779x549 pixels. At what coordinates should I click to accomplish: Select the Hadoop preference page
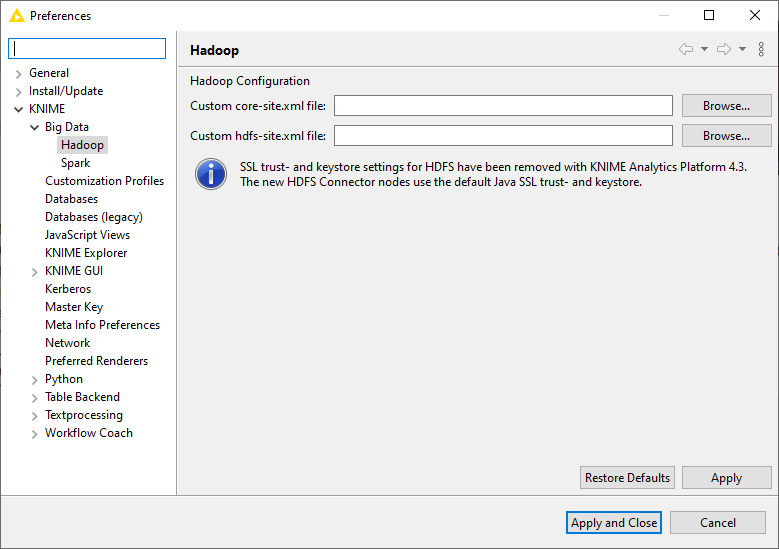82,145
